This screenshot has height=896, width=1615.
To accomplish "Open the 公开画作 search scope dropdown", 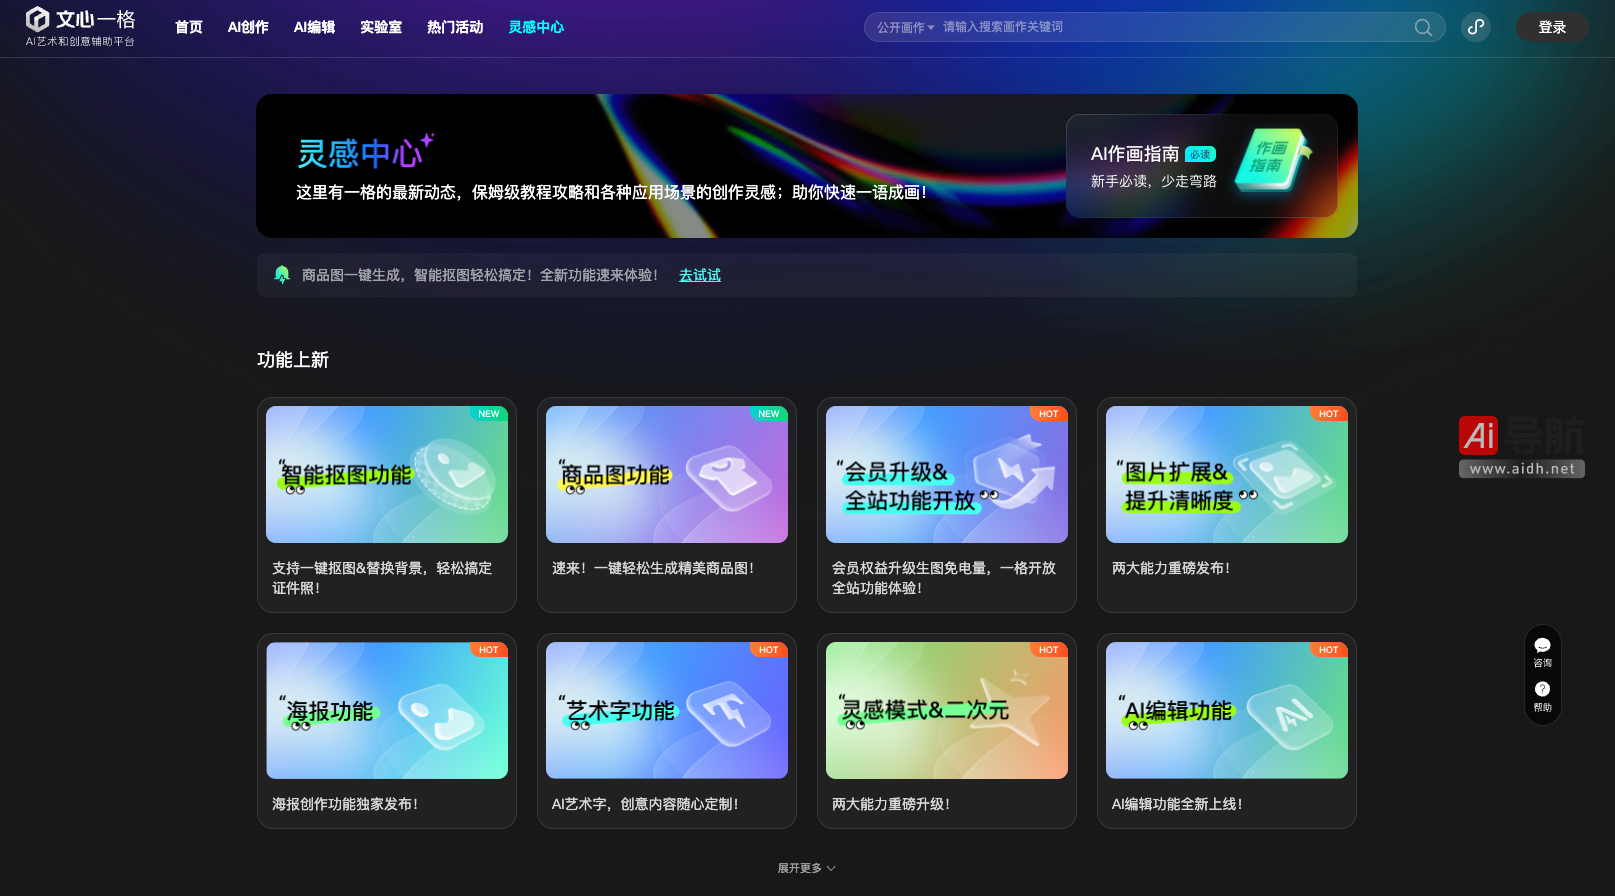I will 905,28.
